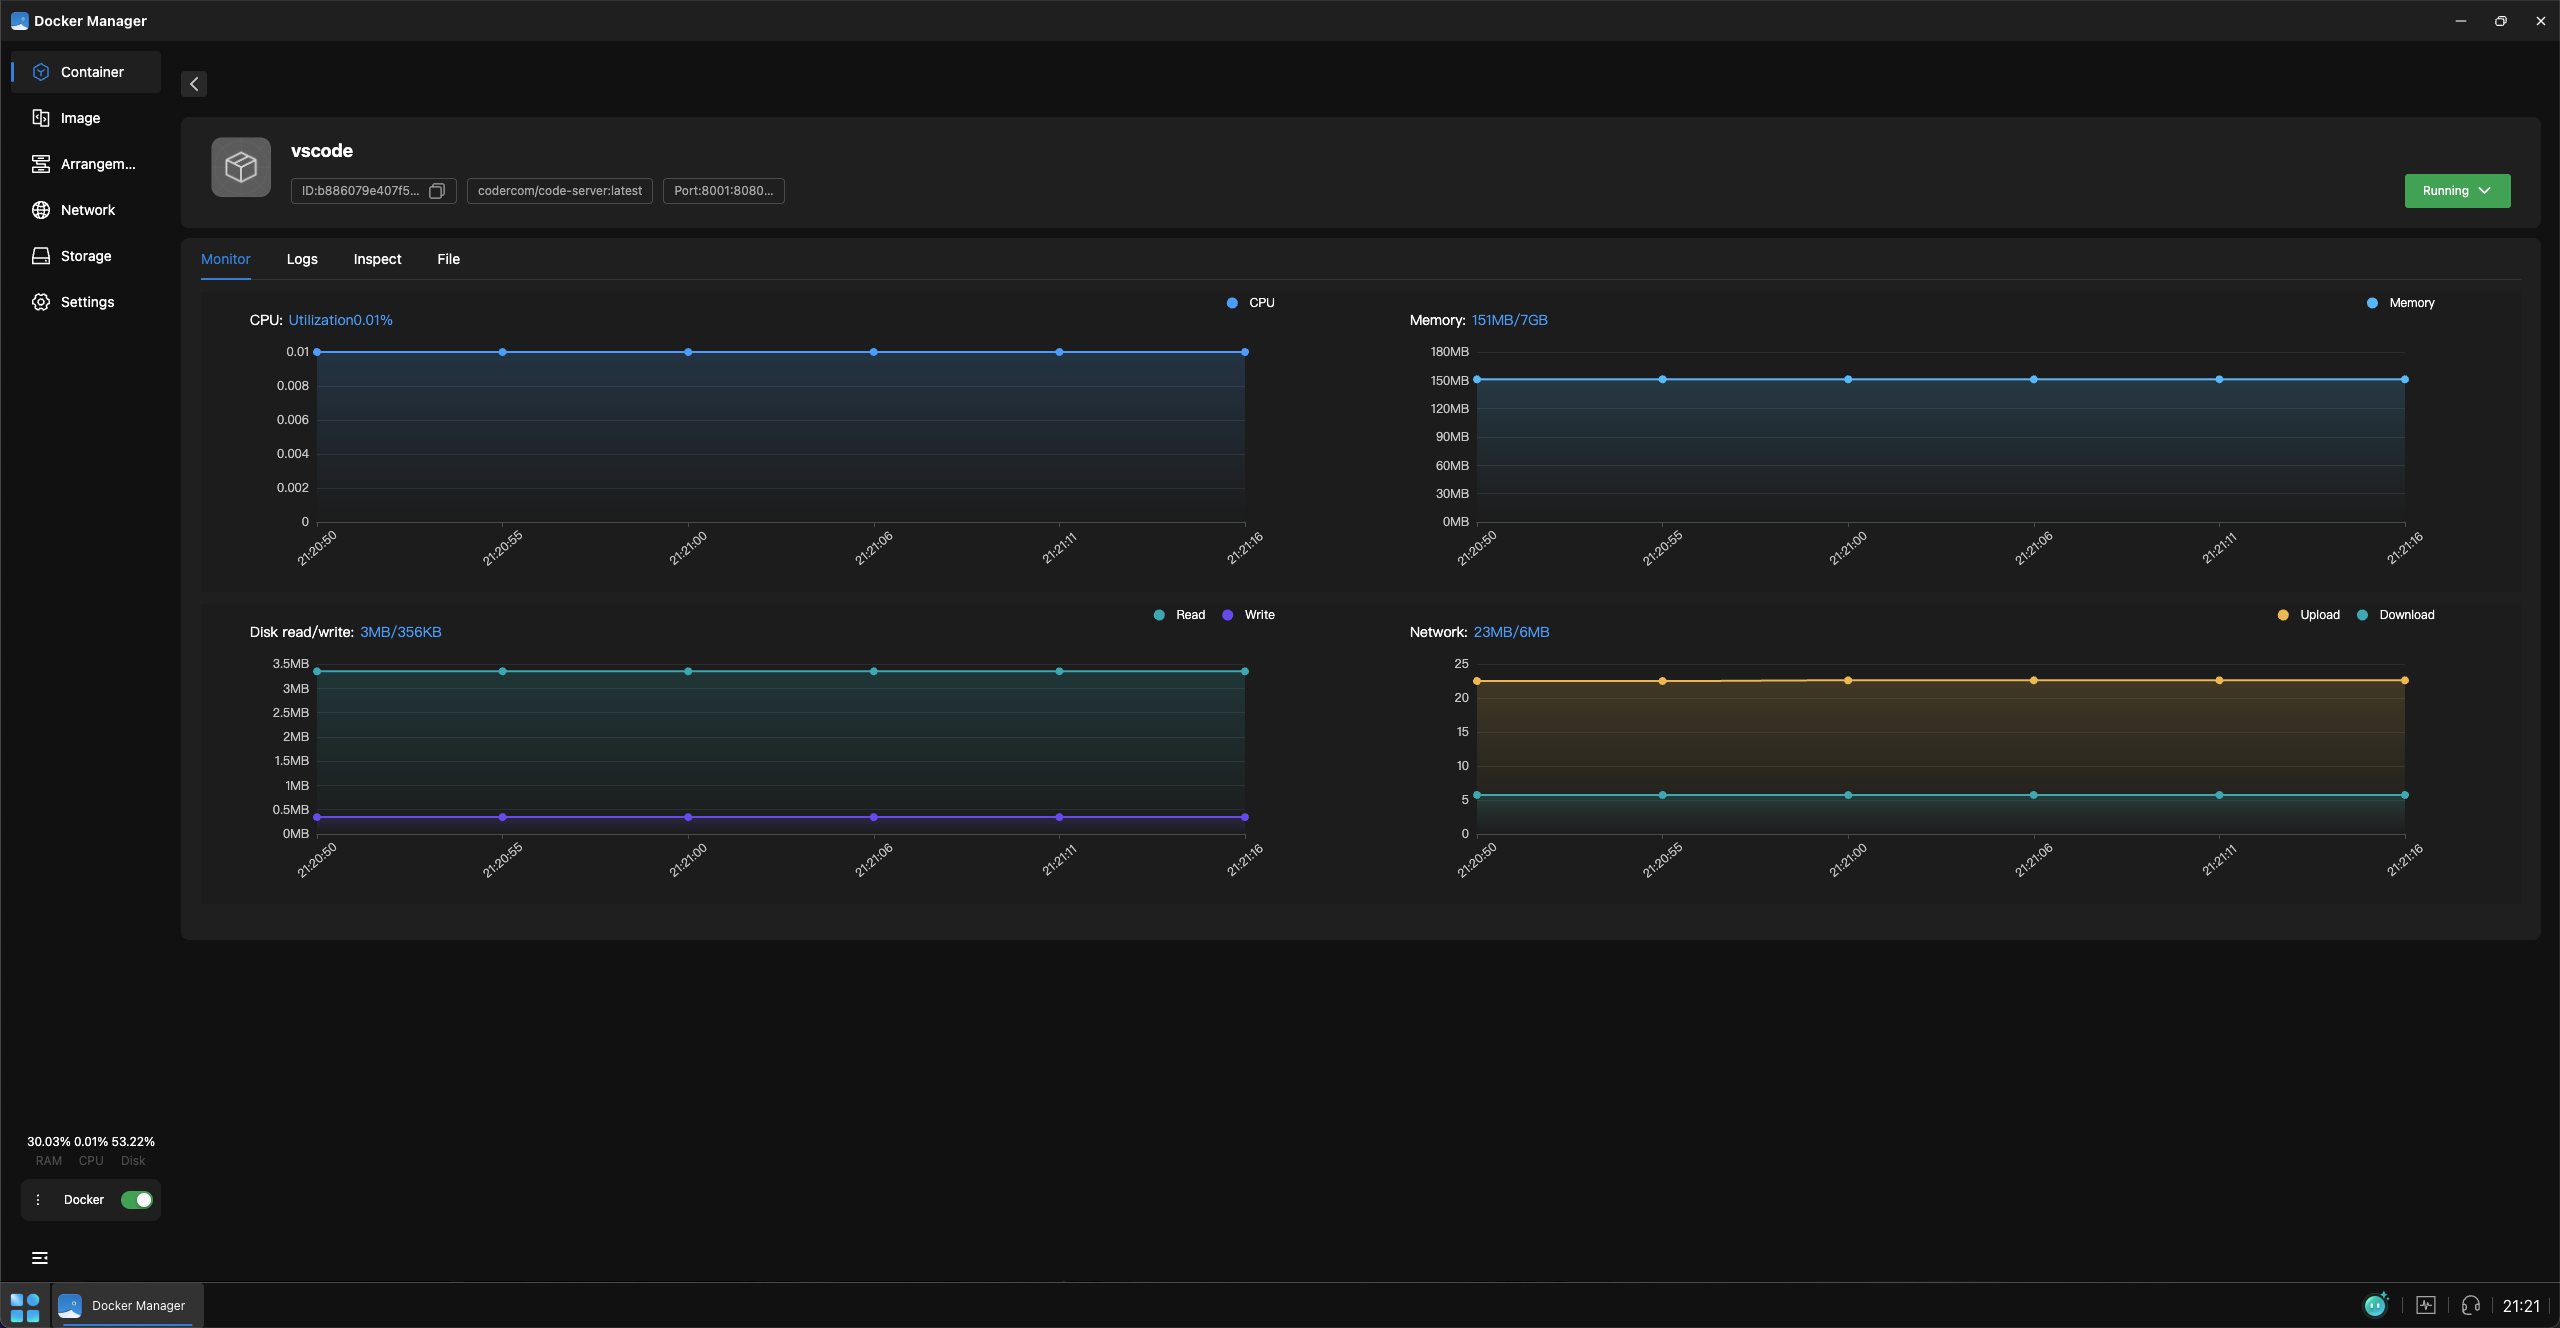Click the codercom/code-server:latest image tag
The image size is (2560, 1328).
(559, 191)
